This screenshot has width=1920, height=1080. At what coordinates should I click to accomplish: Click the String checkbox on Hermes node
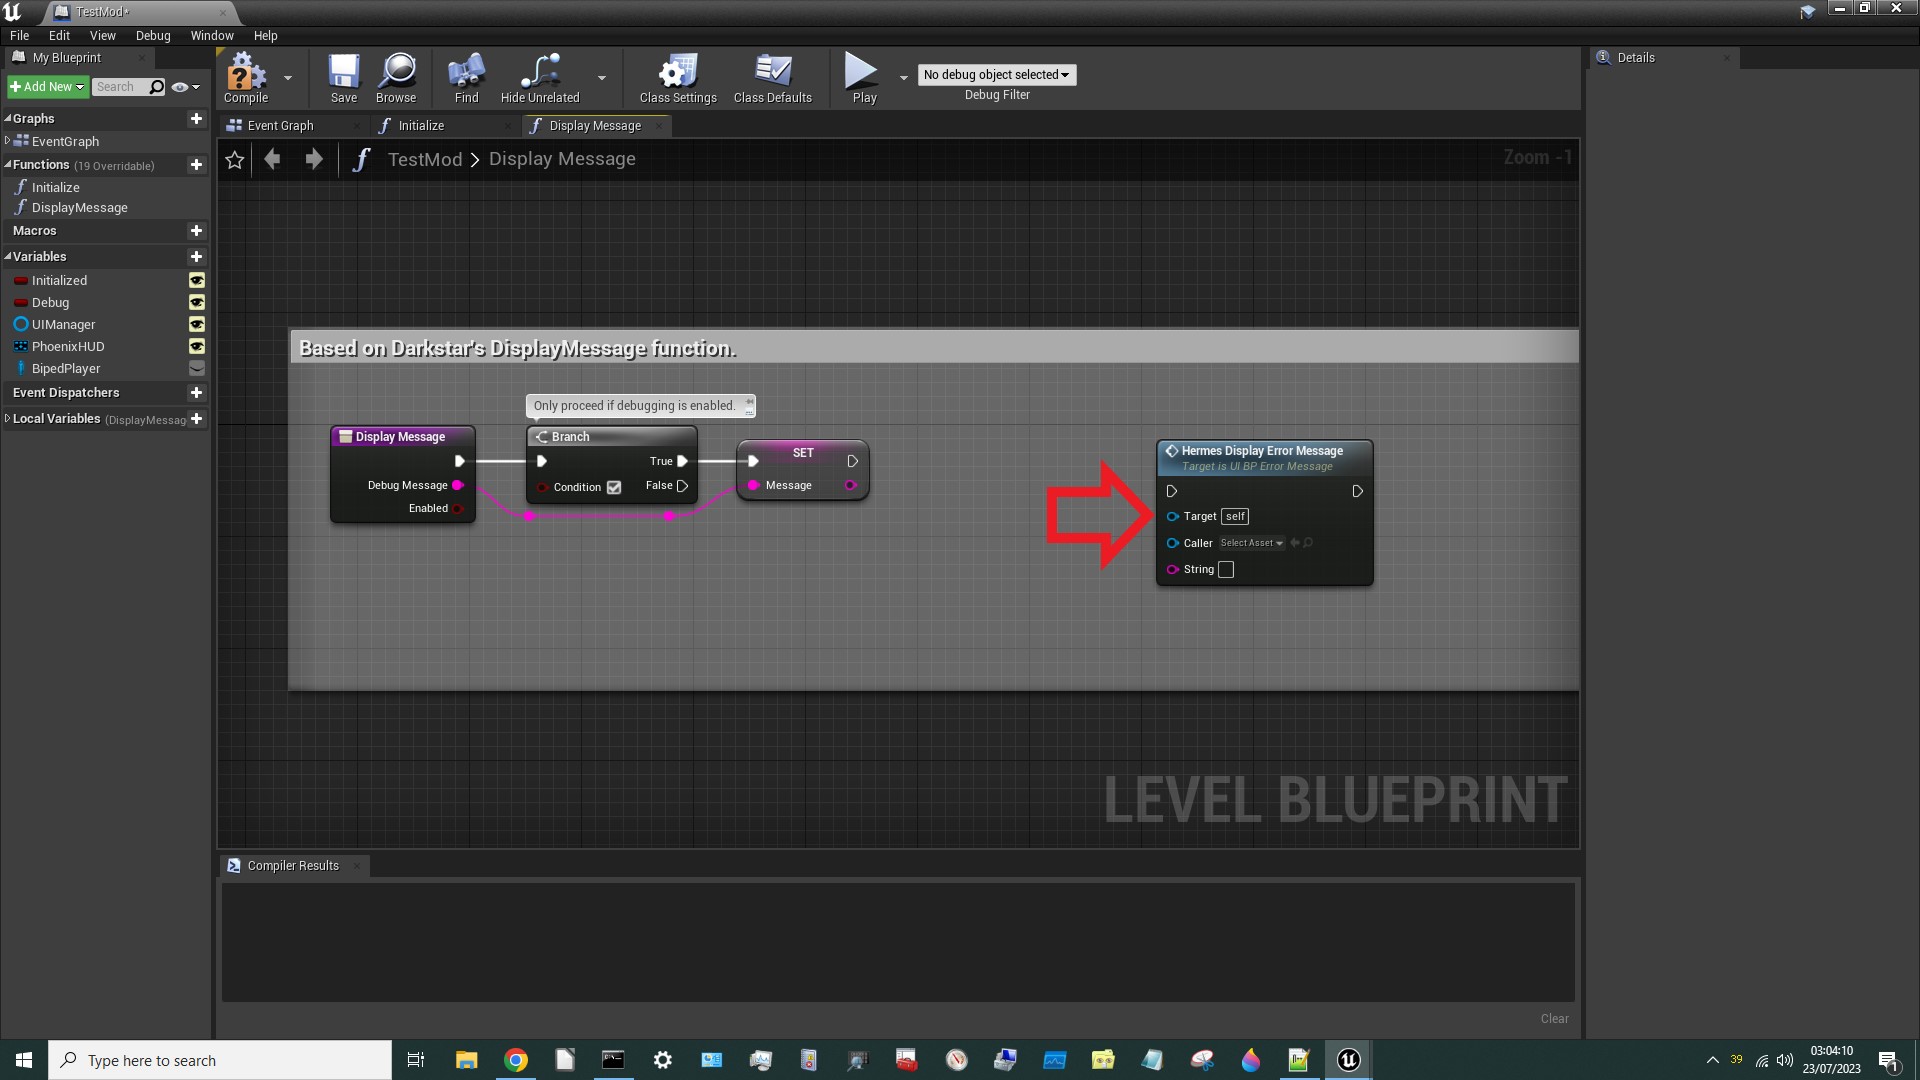tap(1226, 570)
